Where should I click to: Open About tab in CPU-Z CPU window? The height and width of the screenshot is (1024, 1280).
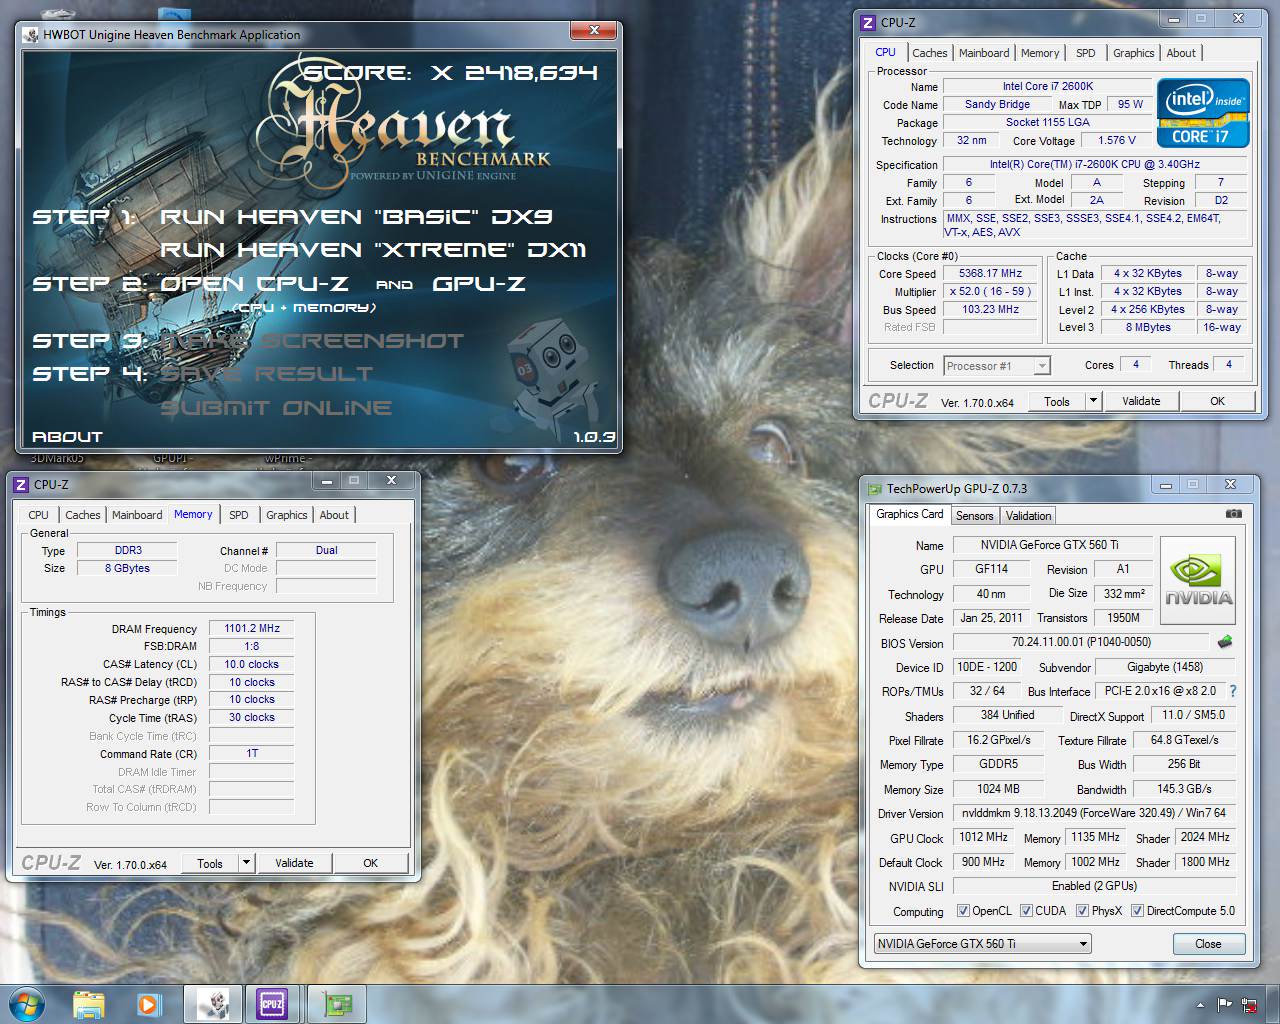(1181, 53)
